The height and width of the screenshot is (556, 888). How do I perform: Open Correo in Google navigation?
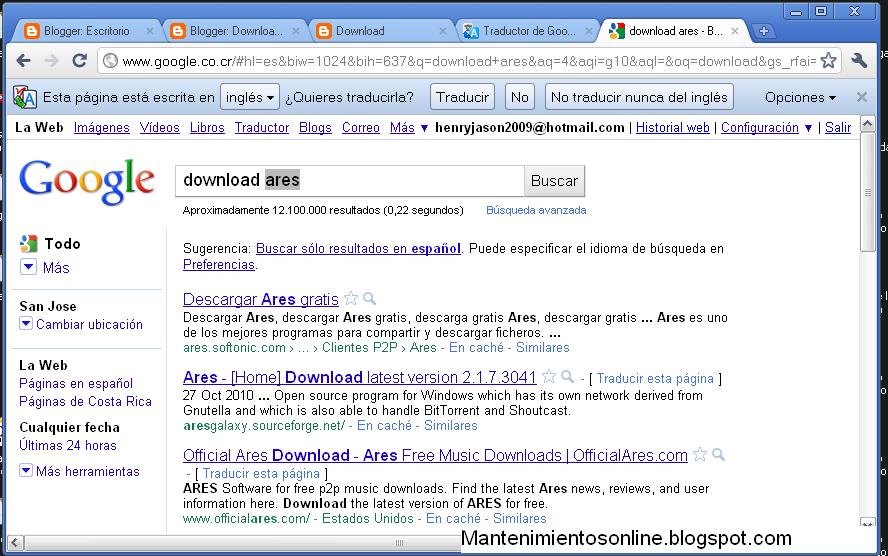[x=361, y=128]
